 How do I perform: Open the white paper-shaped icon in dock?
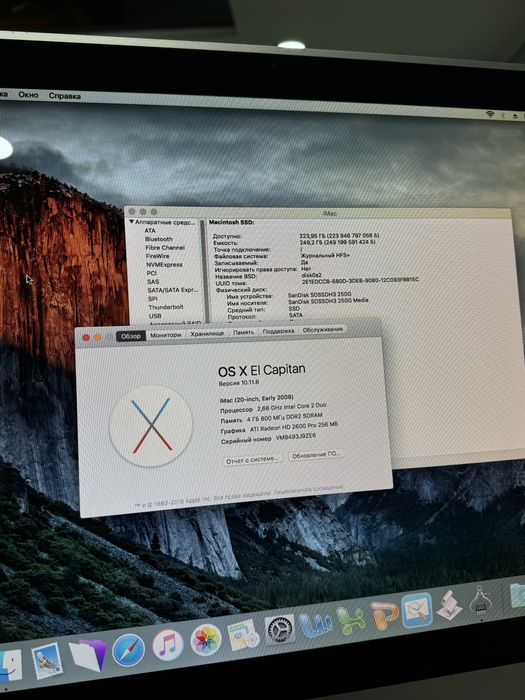449,606
